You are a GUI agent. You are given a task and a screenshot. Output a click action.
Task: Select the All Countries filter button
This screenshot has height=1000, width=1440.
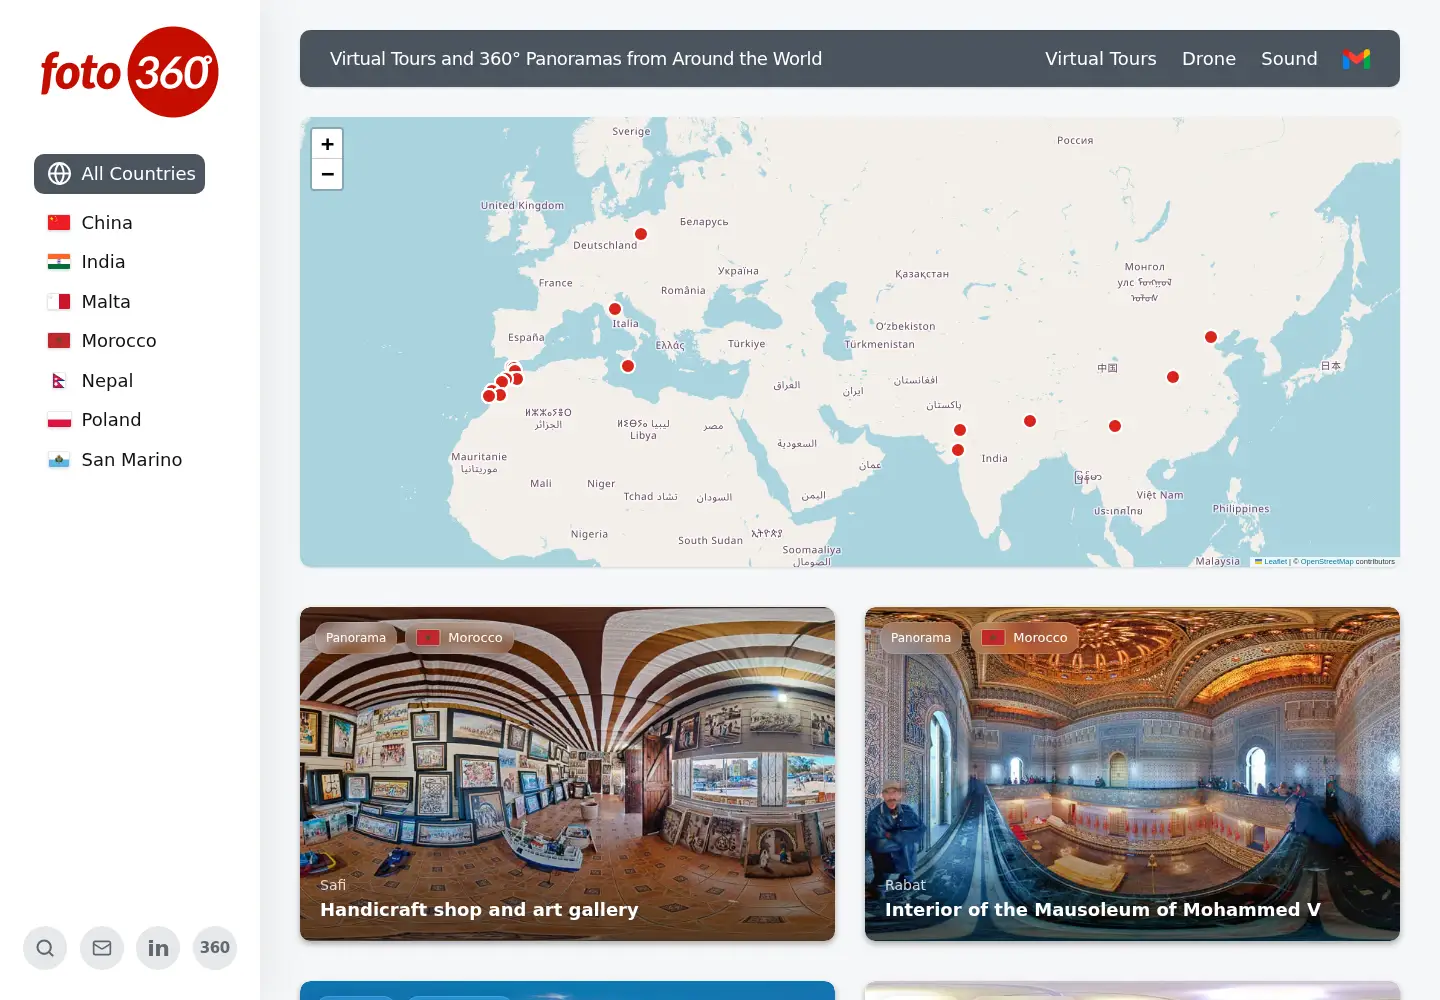pos(119,174)
